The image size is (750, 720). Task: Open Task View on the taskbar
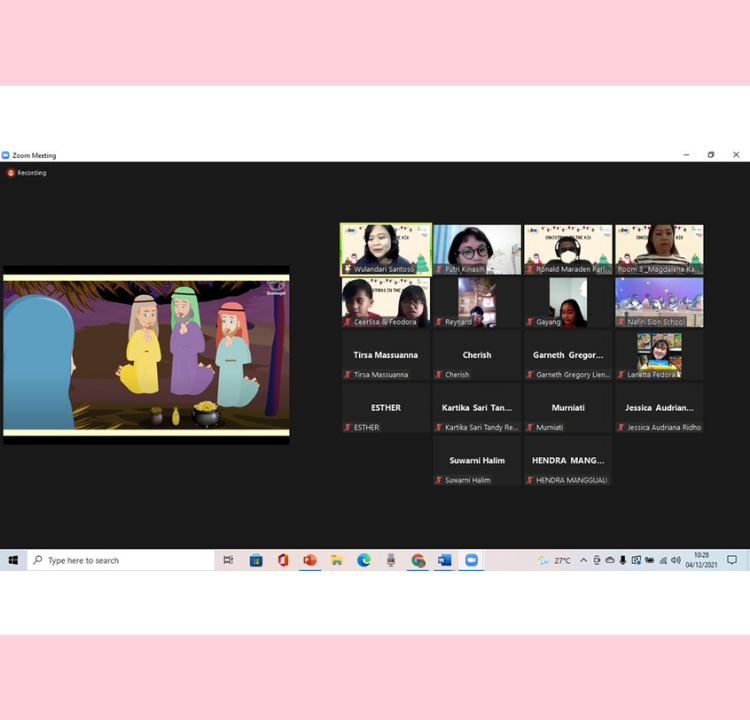(x=228, y=560)
